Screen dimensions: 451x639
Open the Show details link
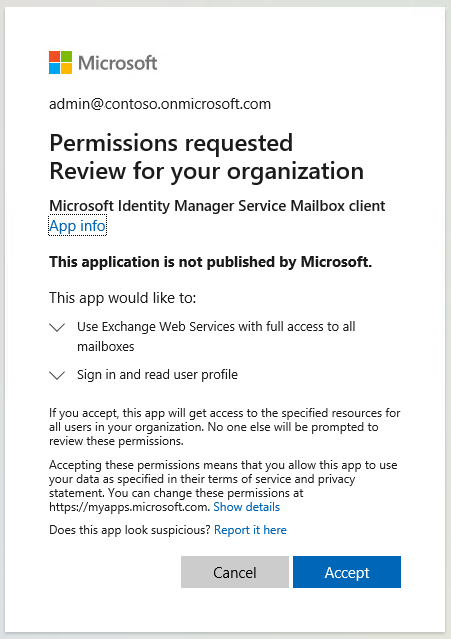point(246,507)
